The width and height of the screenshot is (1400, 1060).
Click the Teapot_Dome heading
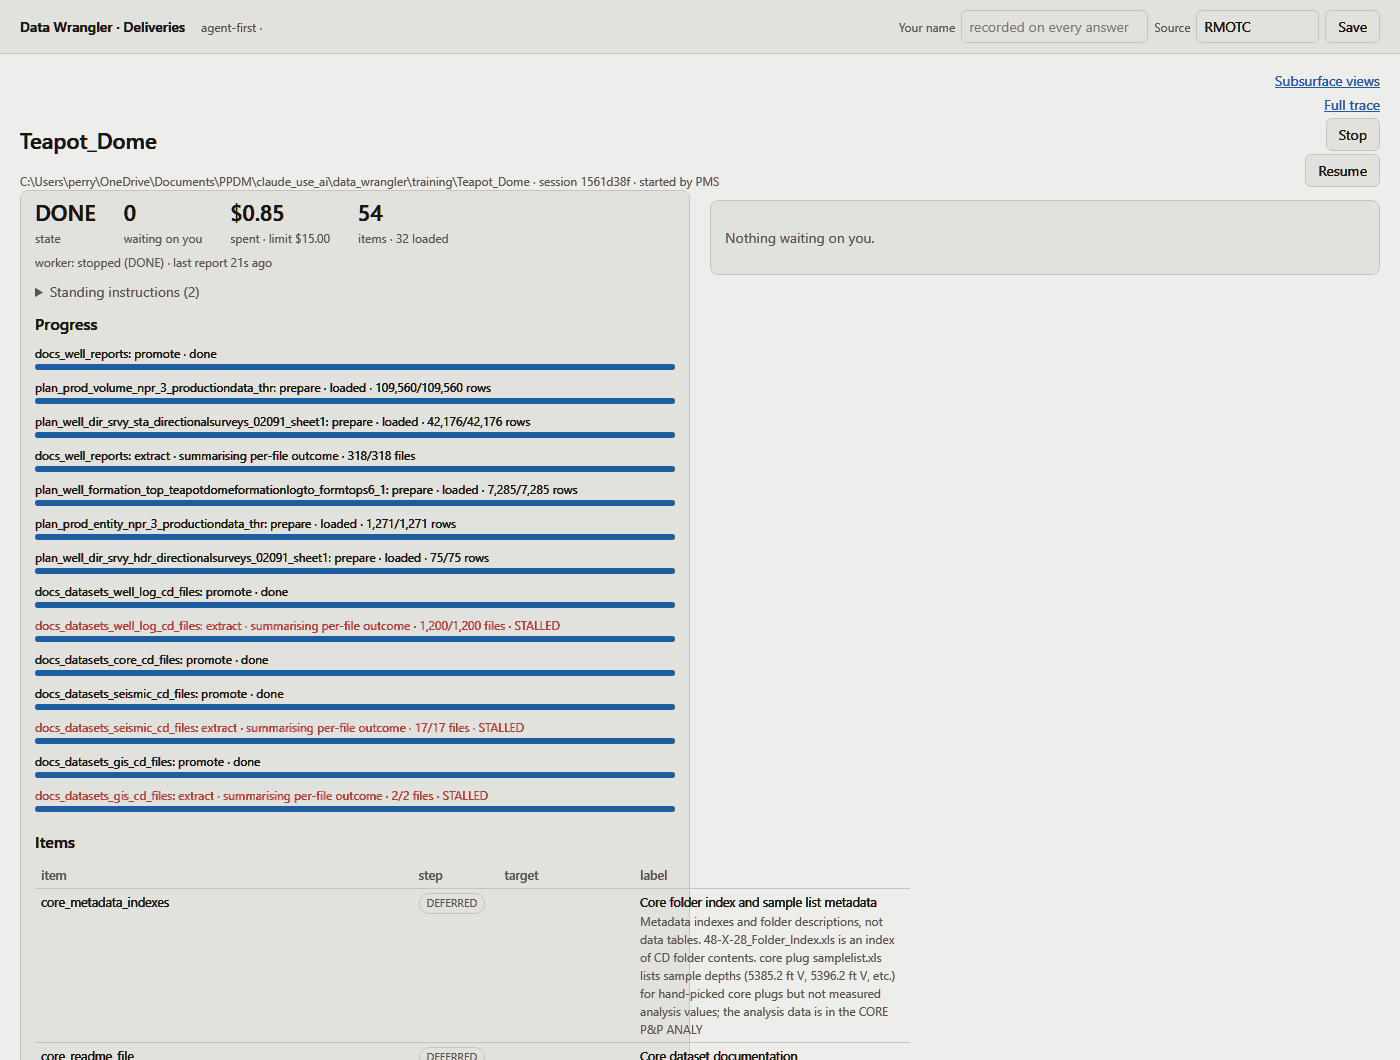click(88, 141)
